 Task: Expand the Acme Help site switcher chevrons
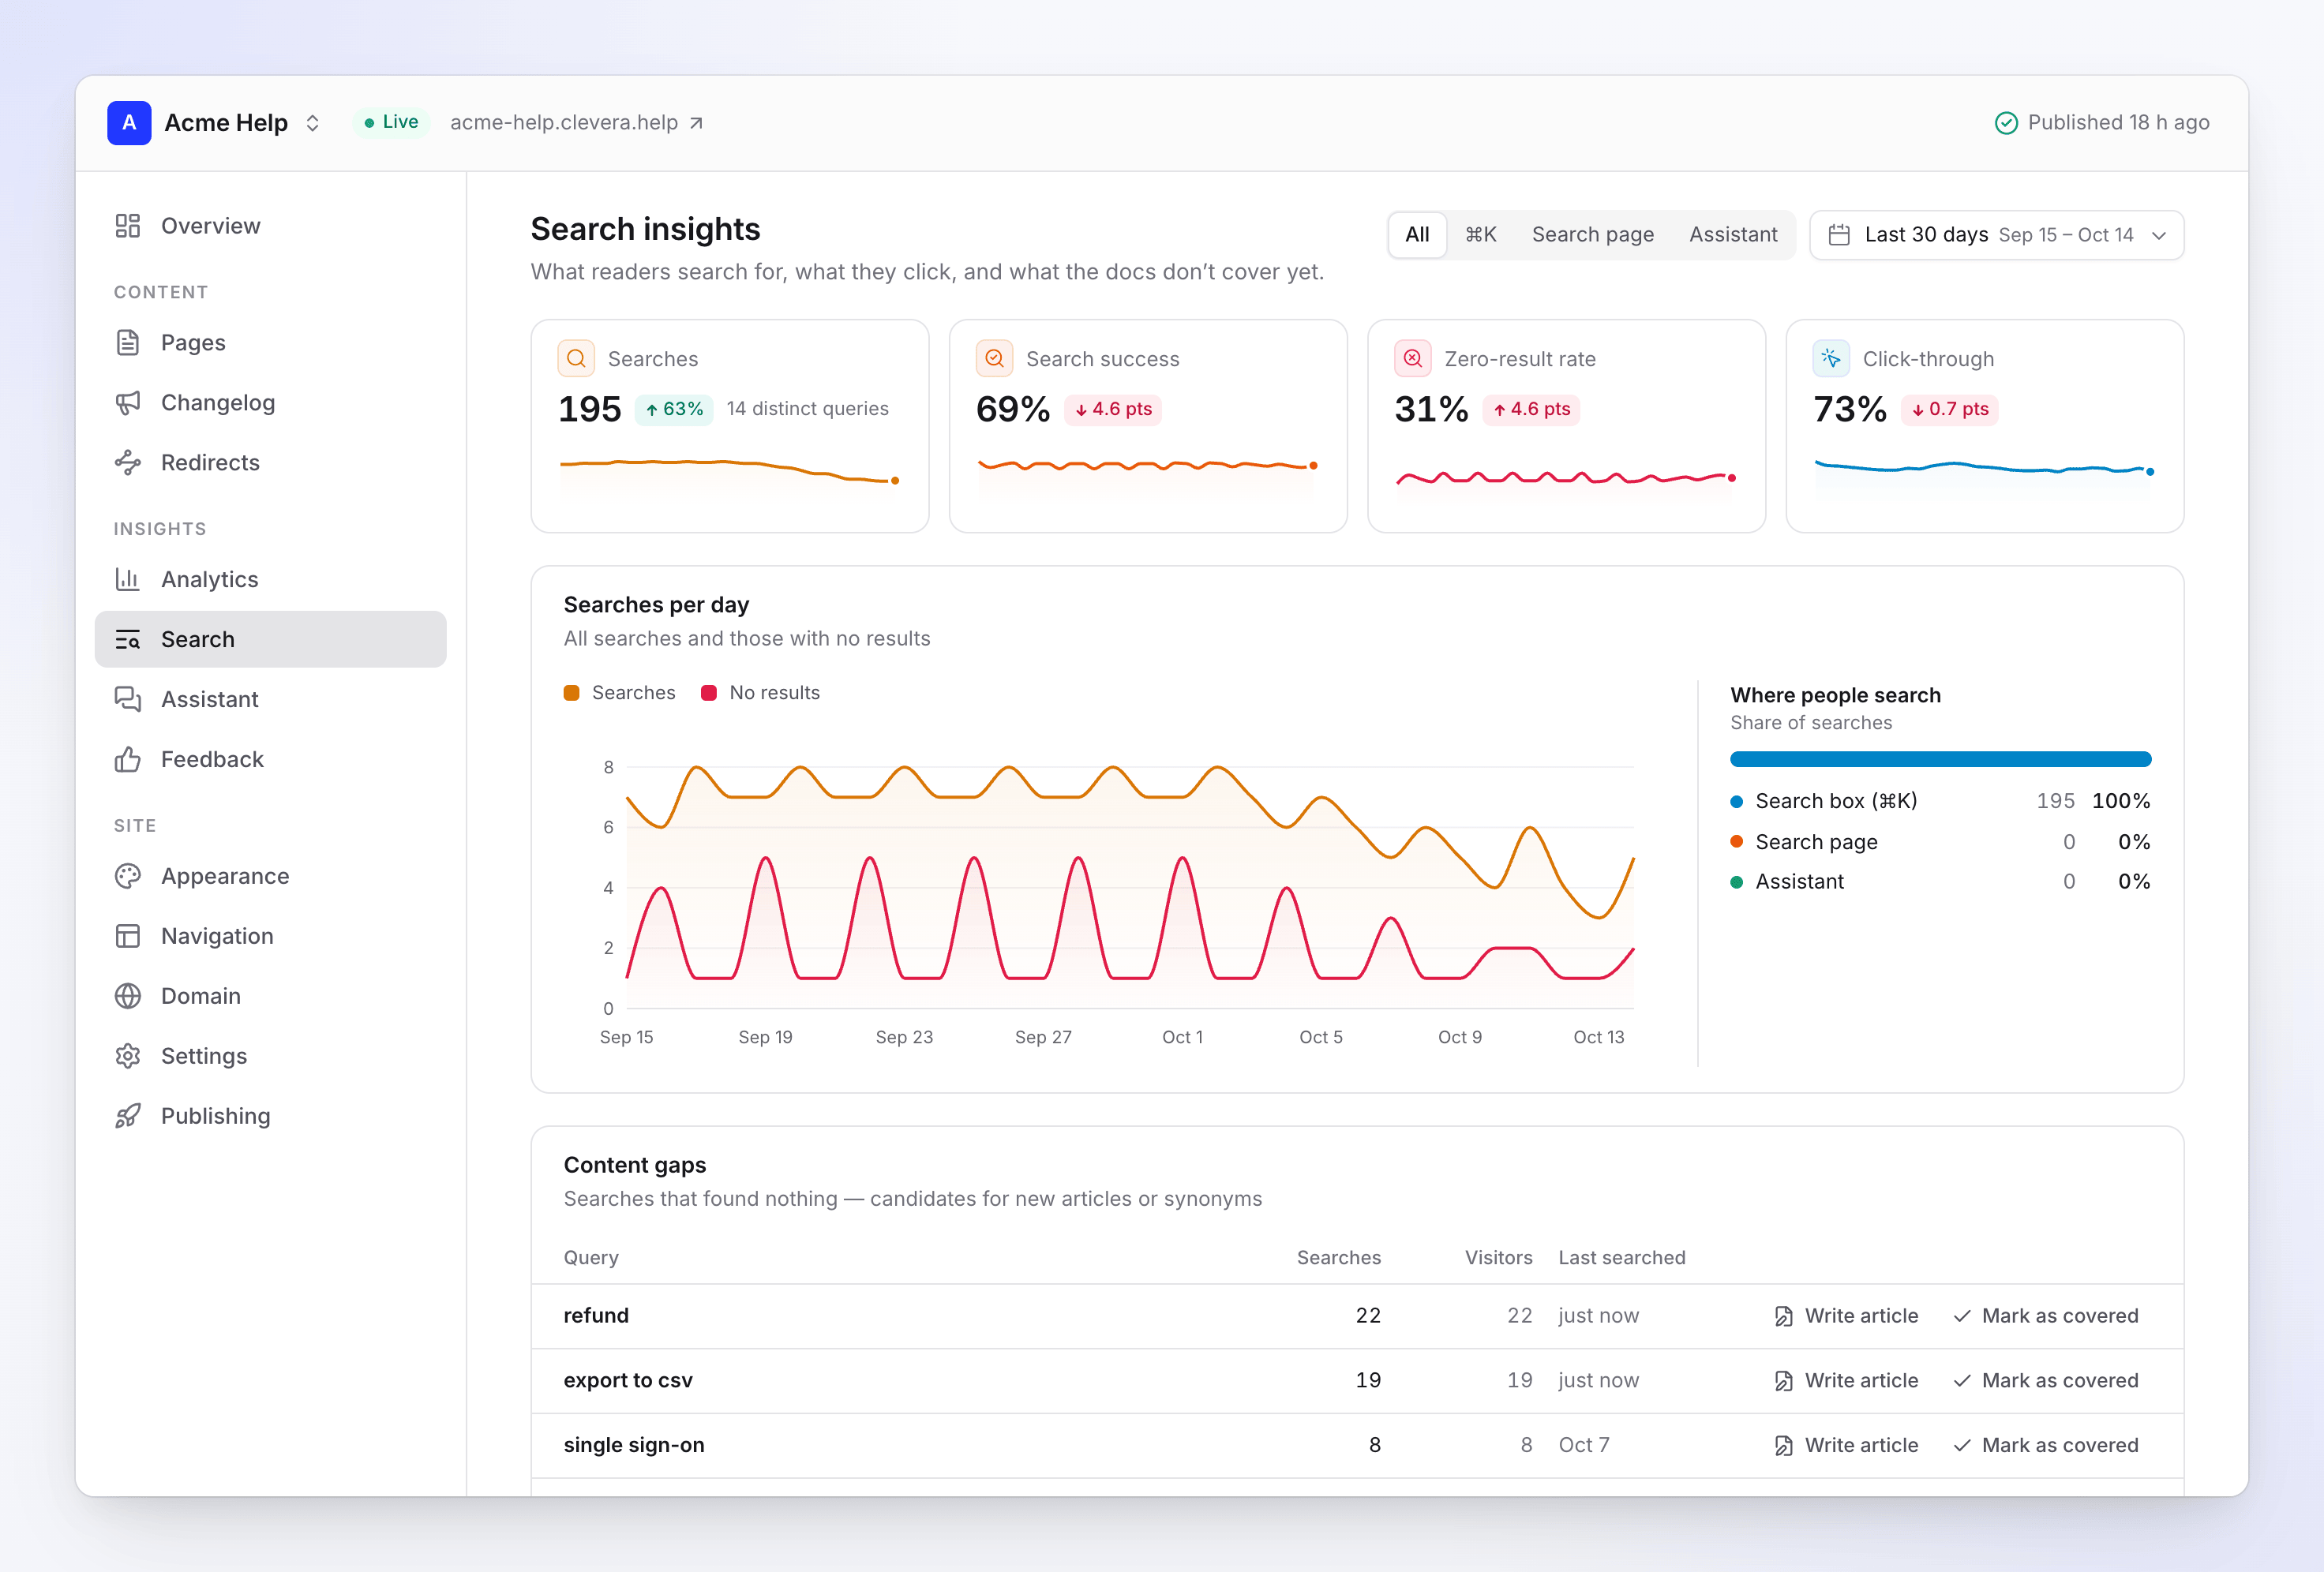[313, 123]
